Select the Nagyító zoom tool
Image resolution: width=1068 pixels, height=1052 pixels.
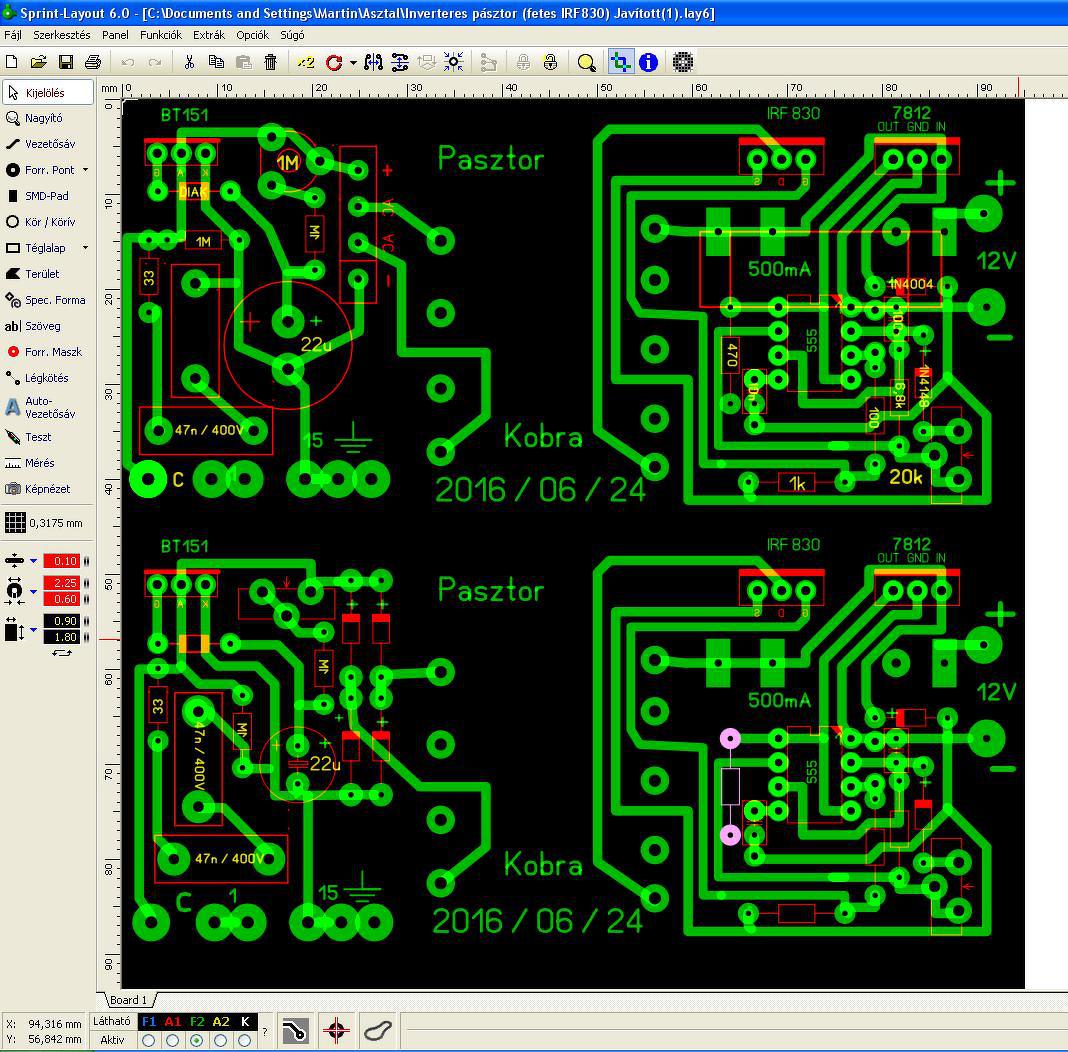[46, 118]
